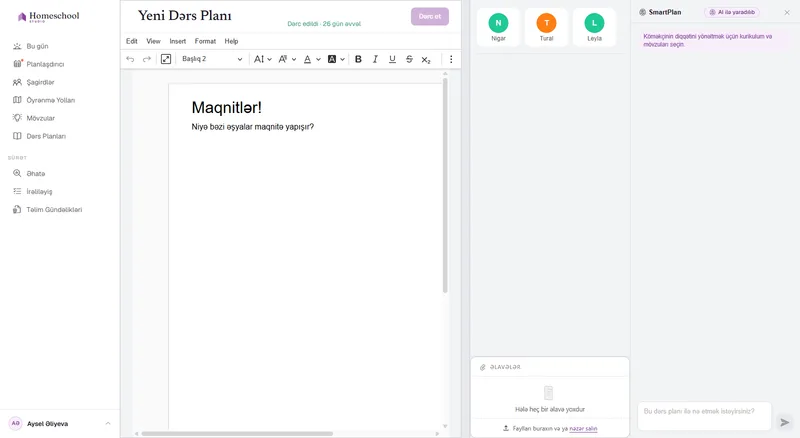800x438 pixels.
Task: Open the View menu
Action: pyautogui.click(x=153, y=41)
